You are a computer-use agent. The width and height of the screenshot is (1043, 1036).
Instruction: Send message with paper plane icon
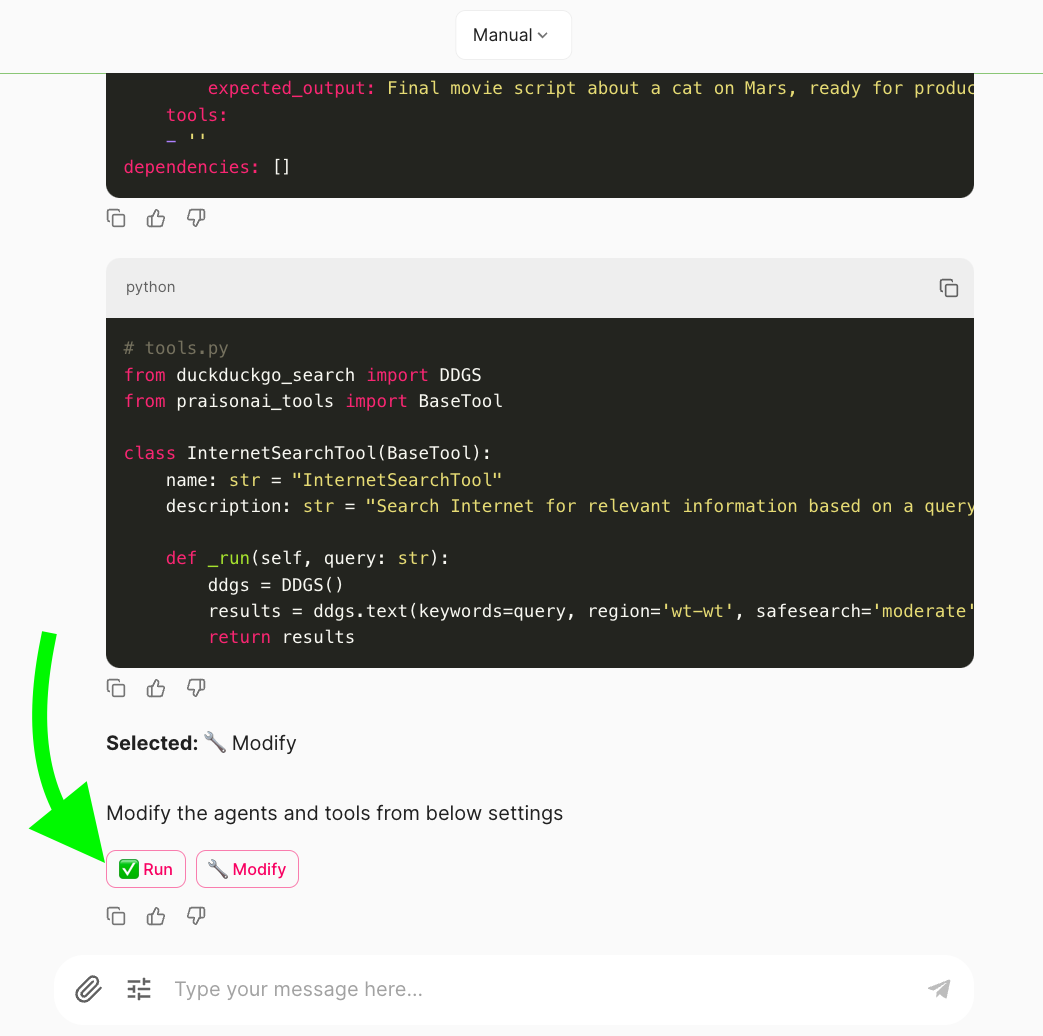click(939, 989)
